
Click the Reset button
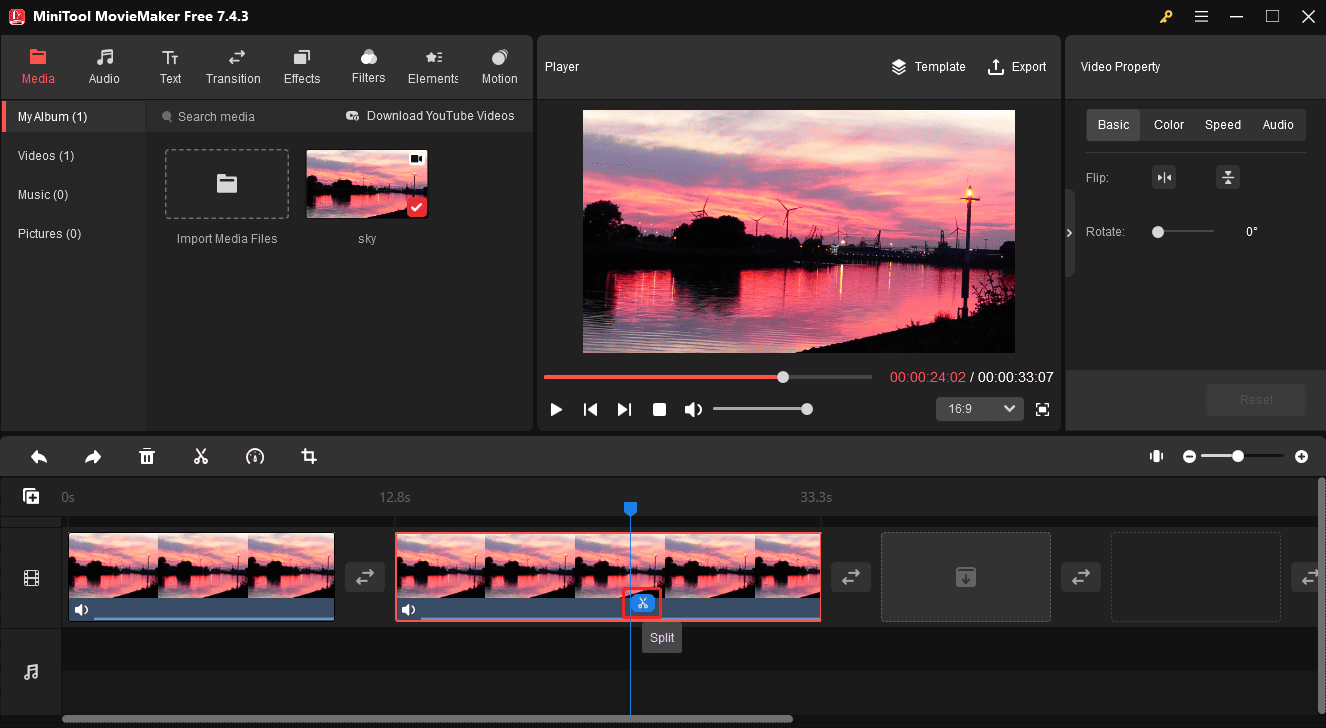pos(1256,400)
